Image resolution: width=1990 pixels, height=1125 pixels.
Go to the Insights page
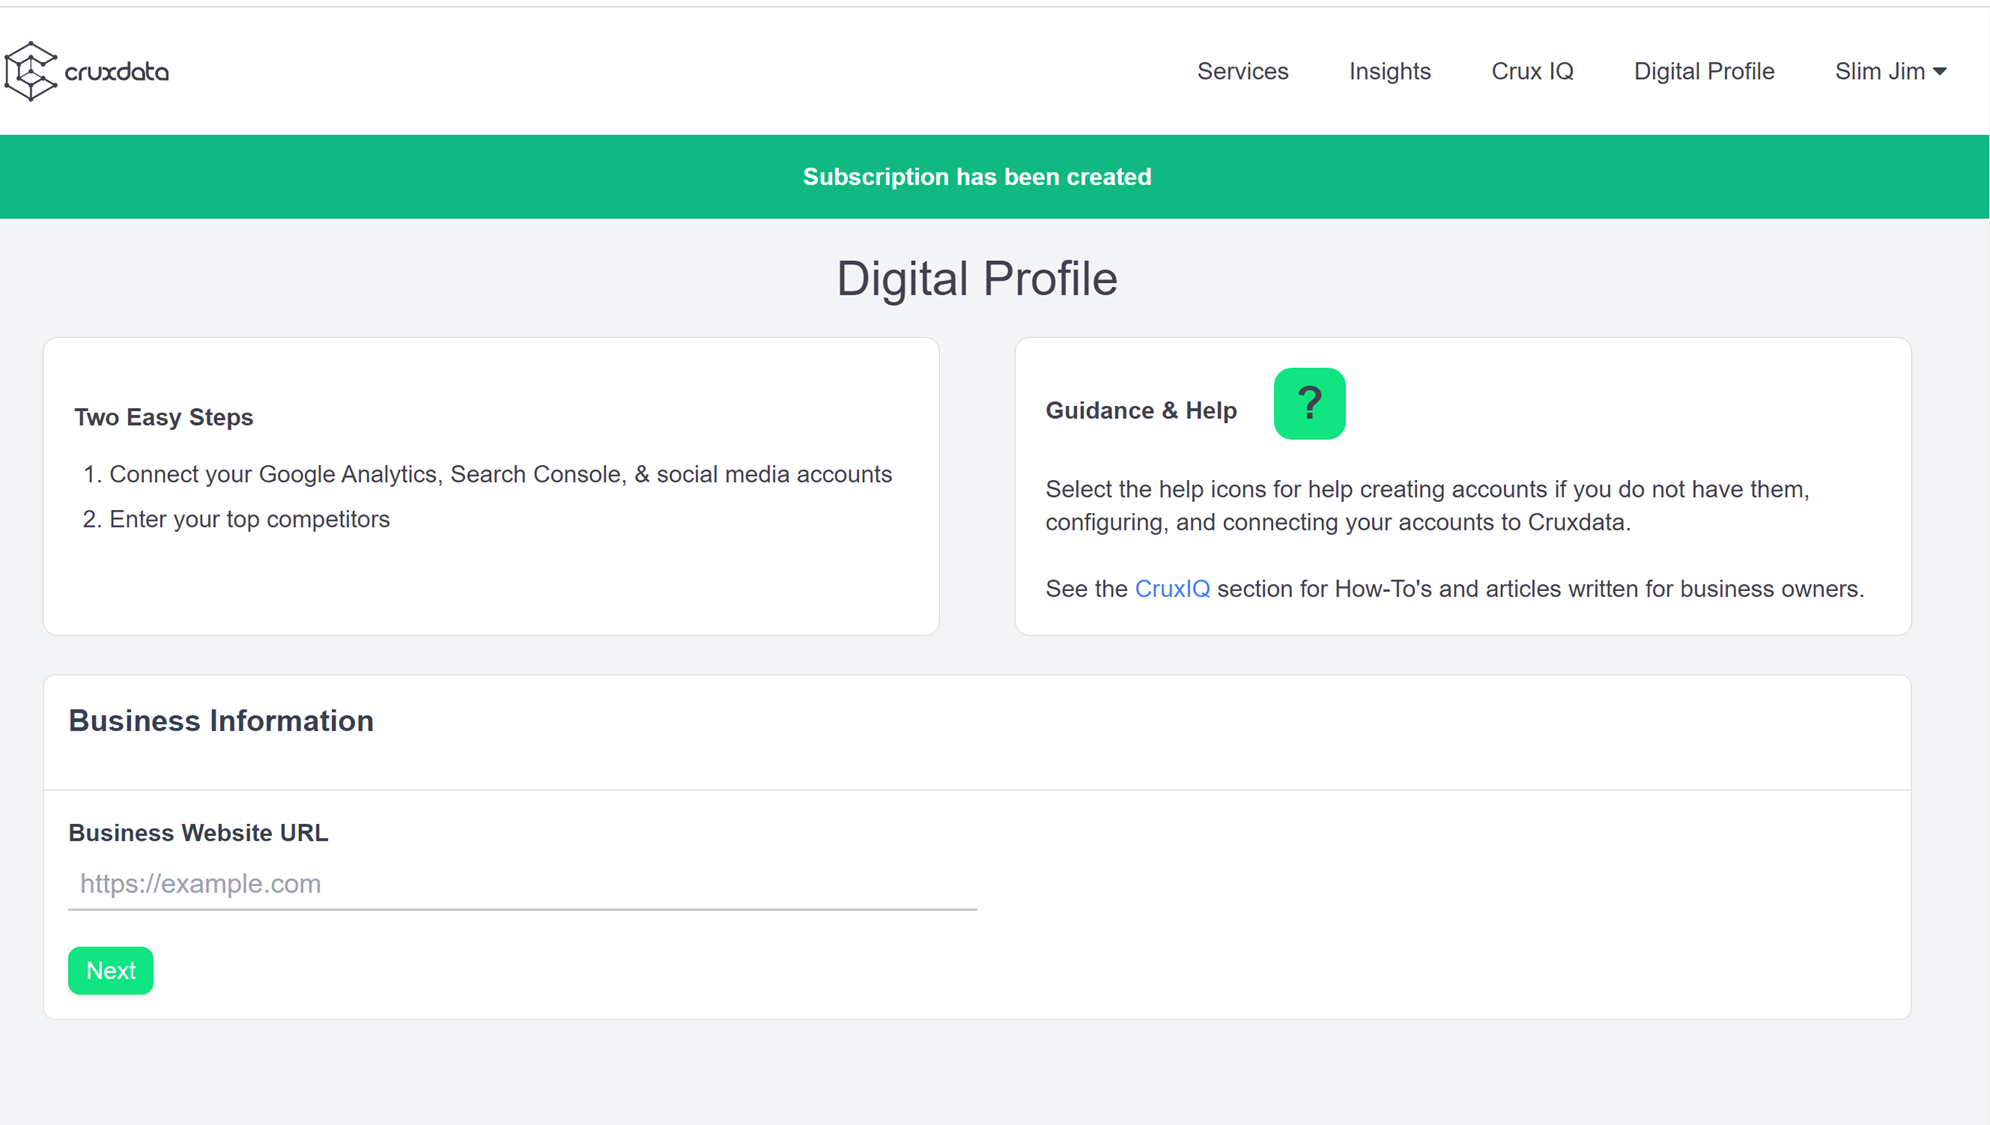(1389, 72)
